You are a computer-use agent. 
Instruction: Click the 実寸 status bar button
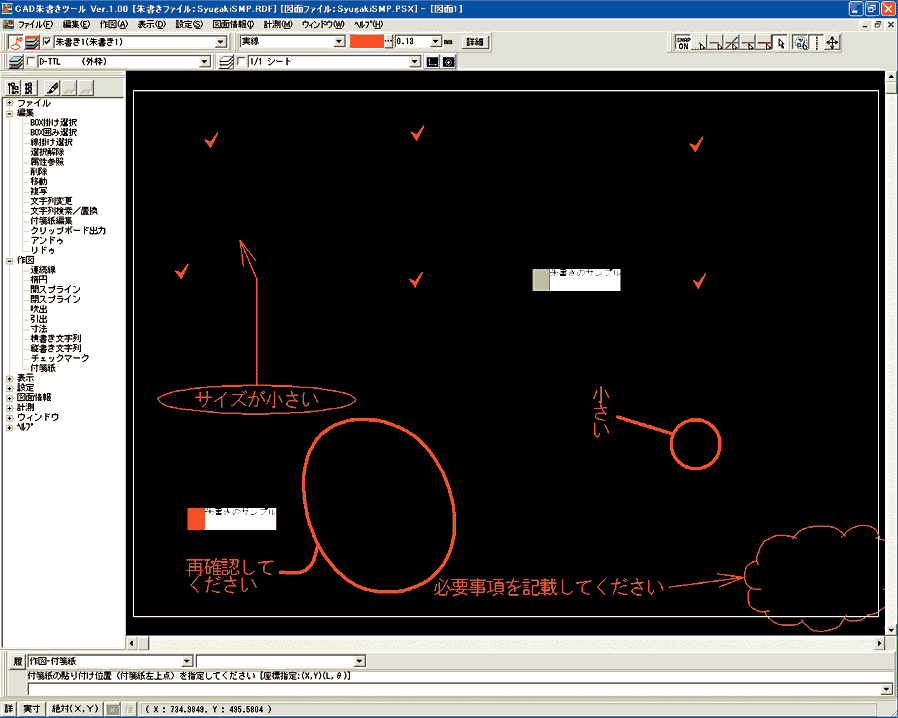click(31, 709)
